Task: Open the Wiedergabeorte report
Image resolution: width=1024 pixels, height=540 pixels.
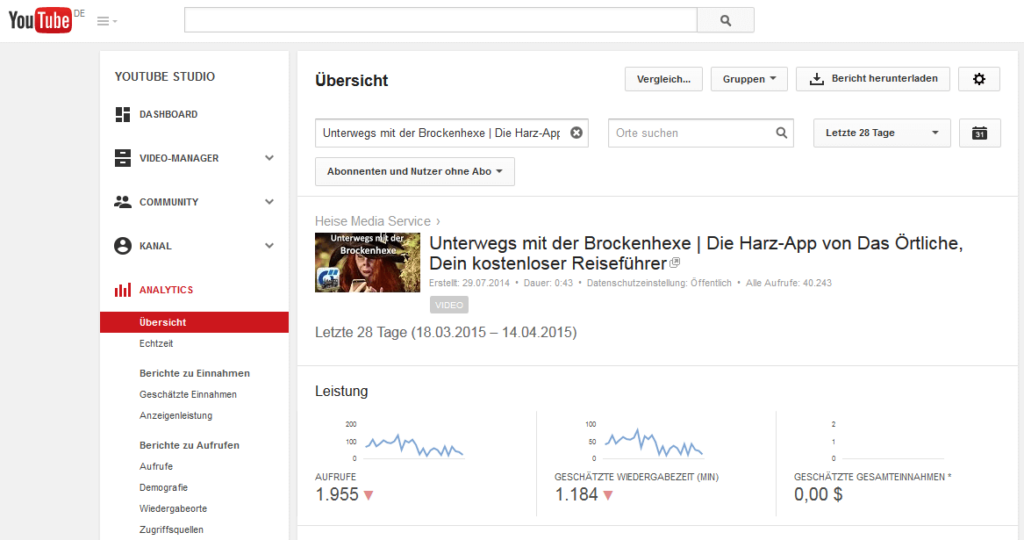Action: click(x=173, y=509)
